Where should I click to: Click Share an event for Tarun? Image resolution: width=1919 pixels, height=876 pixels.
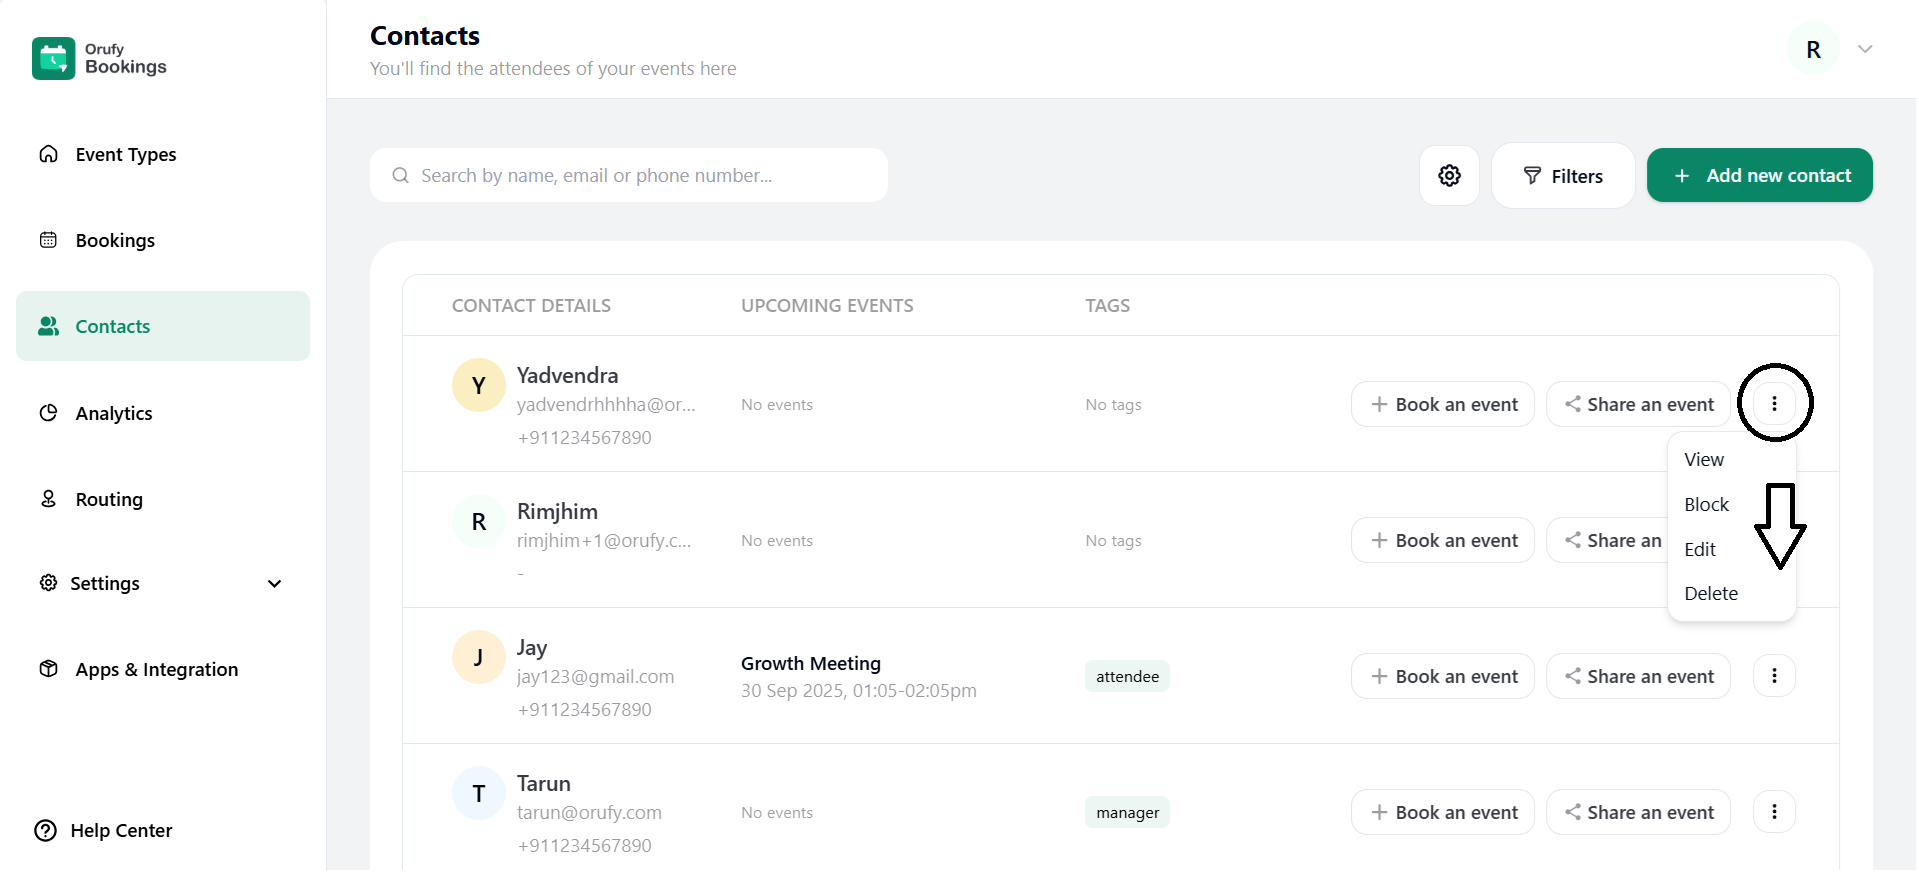pyautogui.click(x=1637, y=813)
